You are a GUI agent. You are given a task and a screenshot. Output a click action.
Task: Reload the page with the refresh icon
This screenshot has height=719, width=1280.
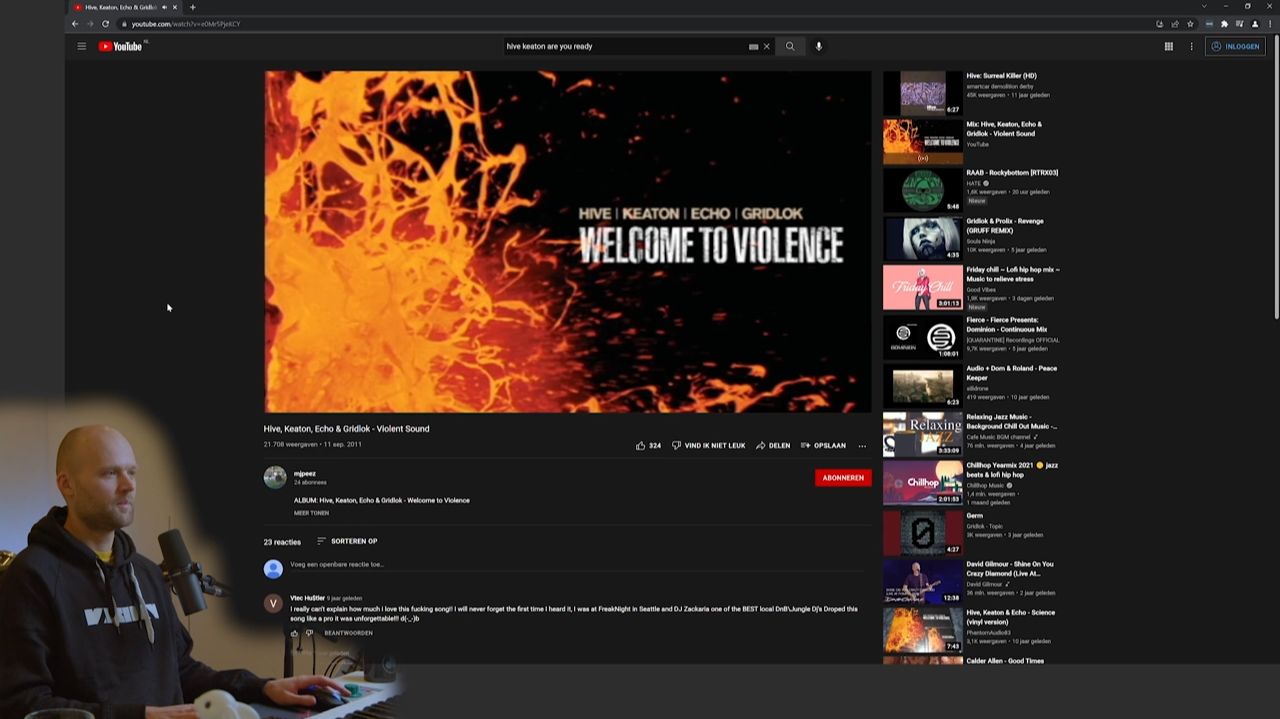pyautogui.click(x=105, y=24)
